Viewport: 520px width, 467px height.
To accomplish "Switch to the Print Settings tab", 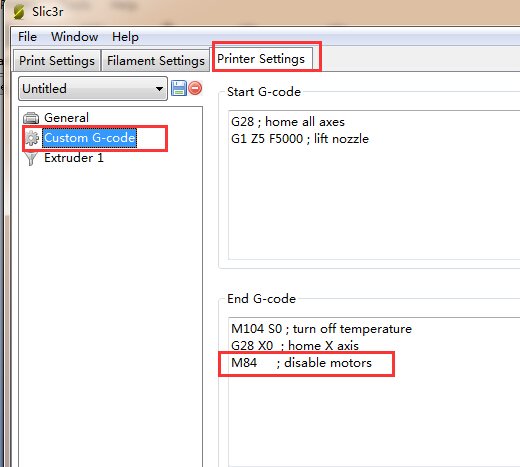I will point(57,61).
